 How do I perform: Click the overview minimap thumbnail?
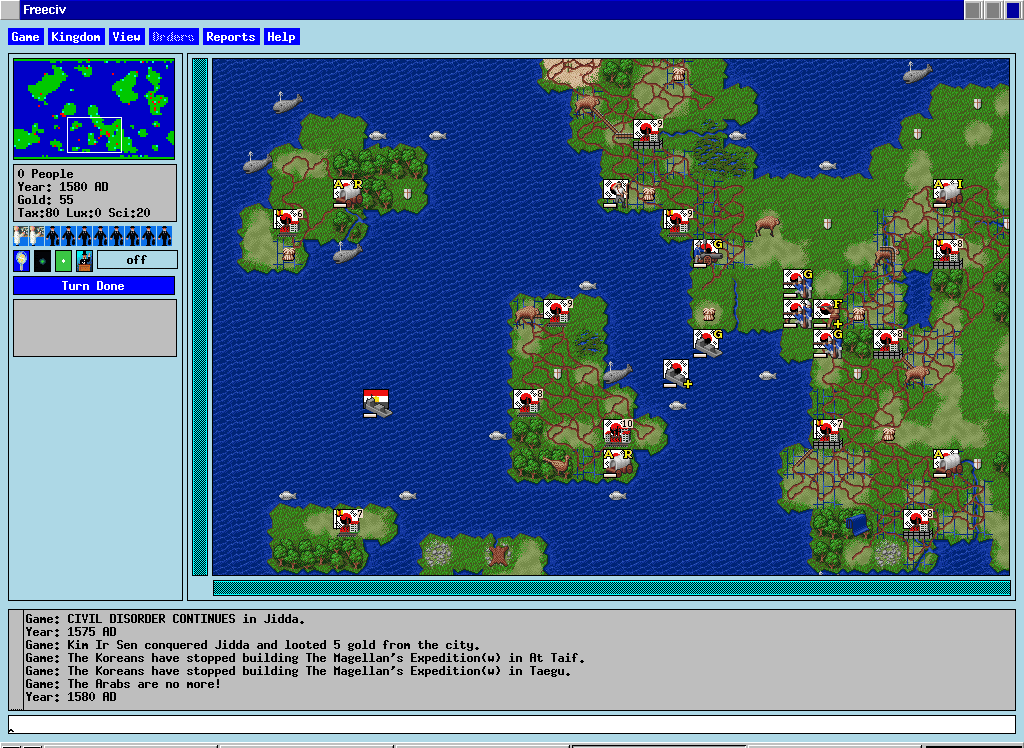(94, 108)
